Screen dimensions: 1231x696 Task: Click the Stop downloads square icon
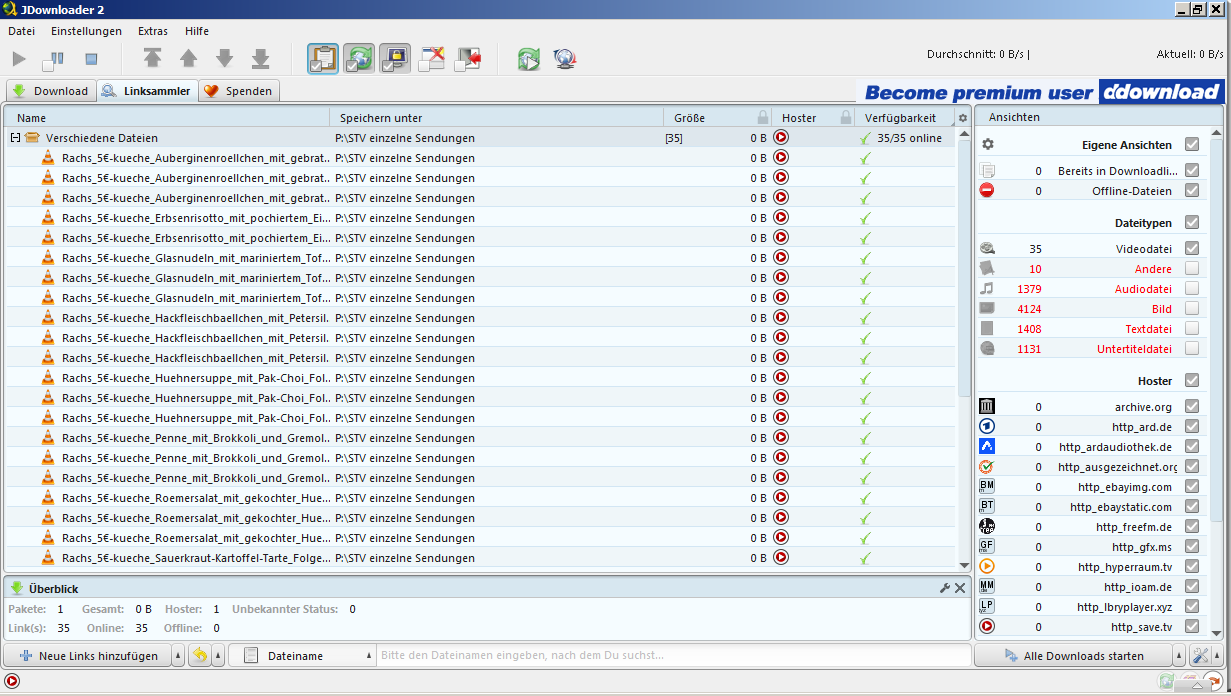tap(91, 60)
